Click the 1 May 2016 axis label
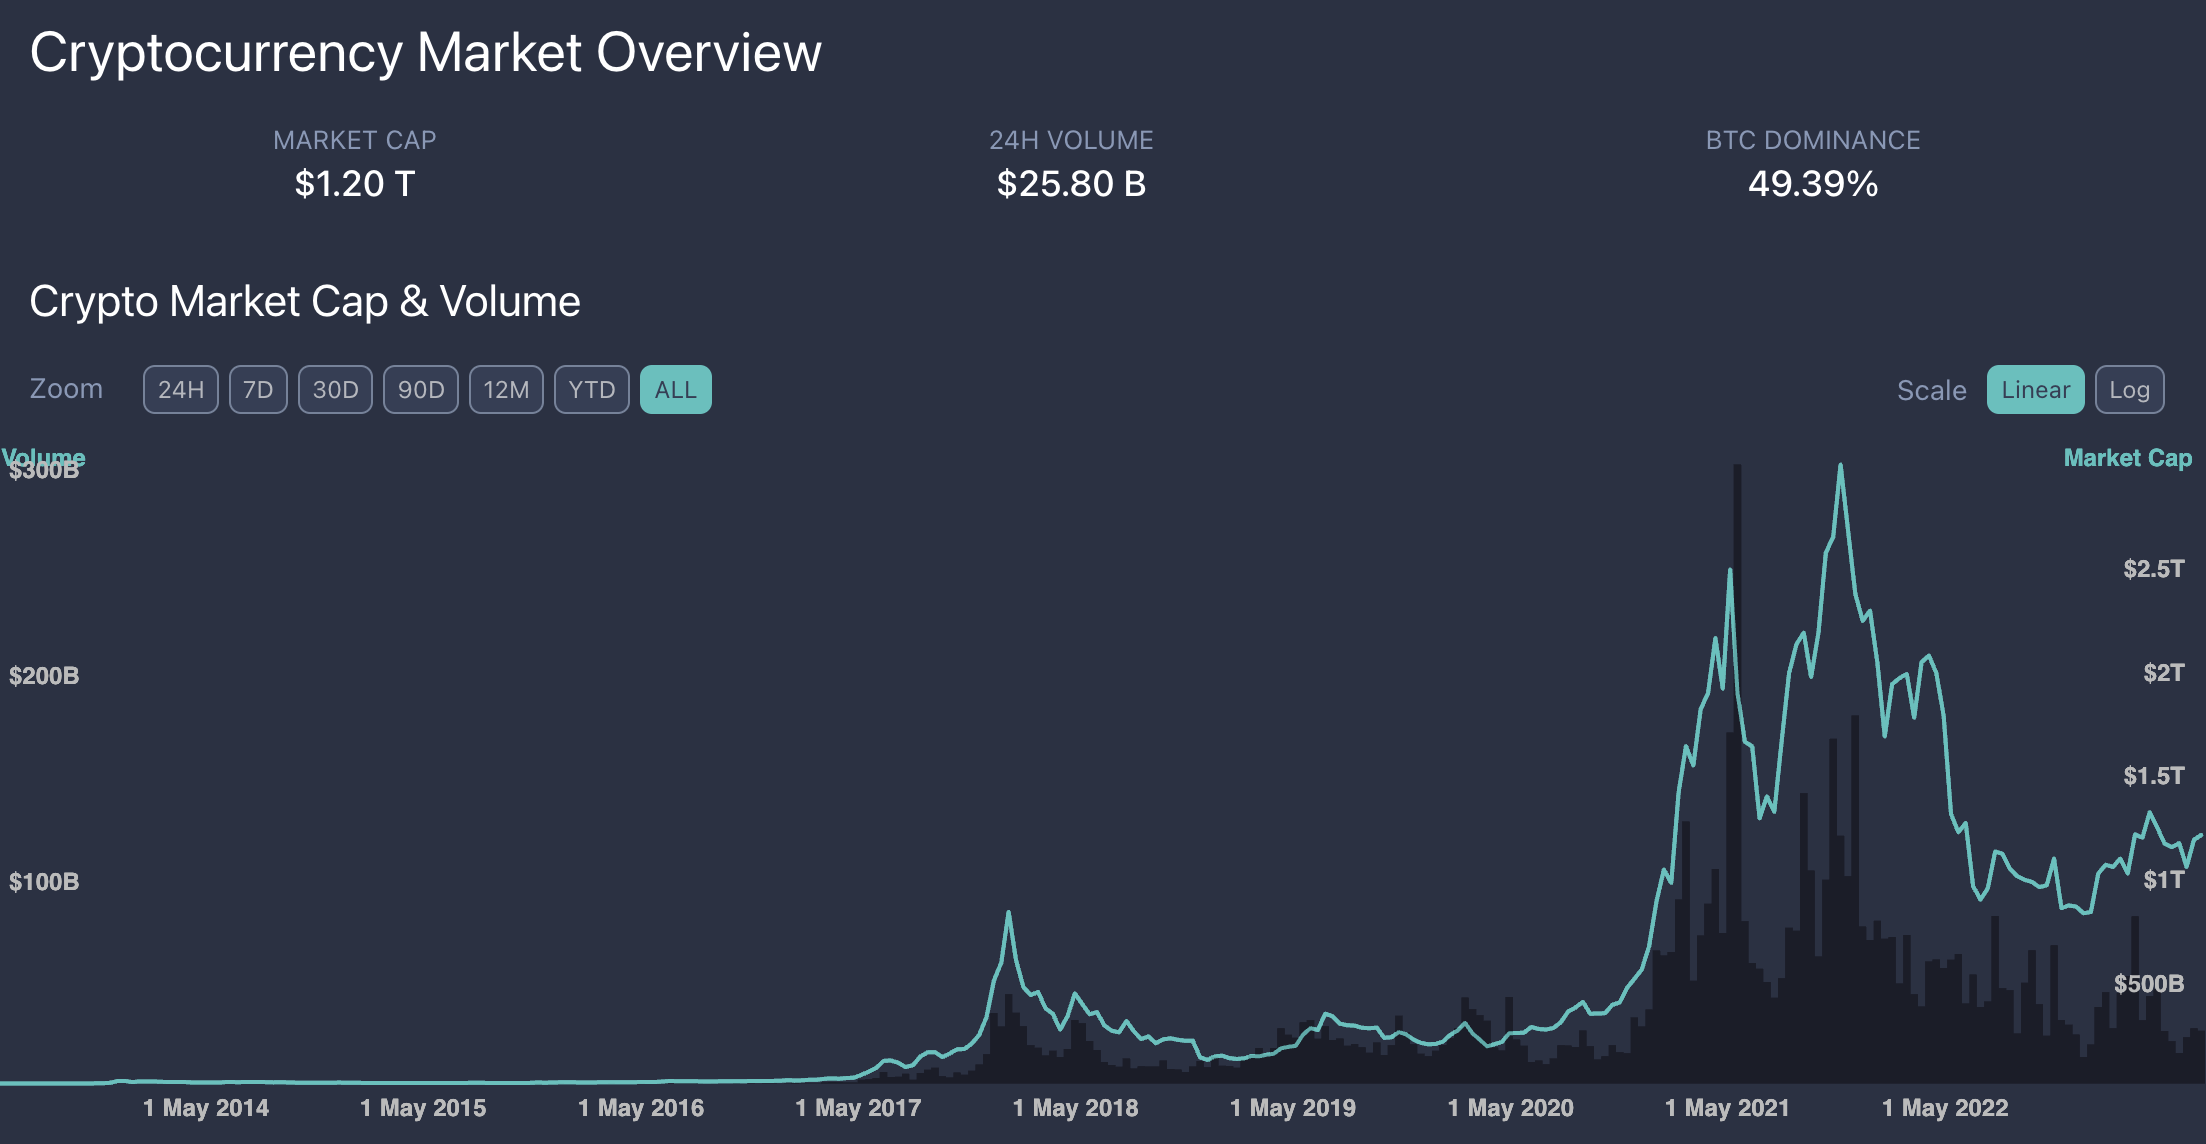 tap(641, 1108)
